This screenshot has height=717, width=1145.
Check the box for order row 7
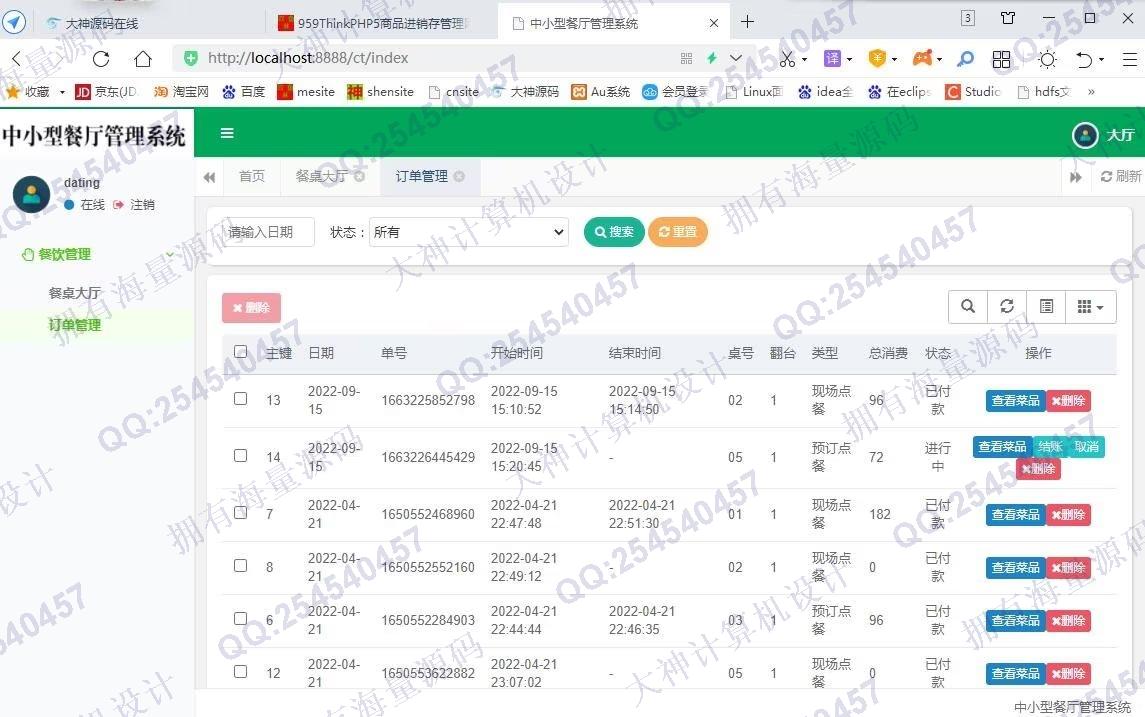[240, 513]
